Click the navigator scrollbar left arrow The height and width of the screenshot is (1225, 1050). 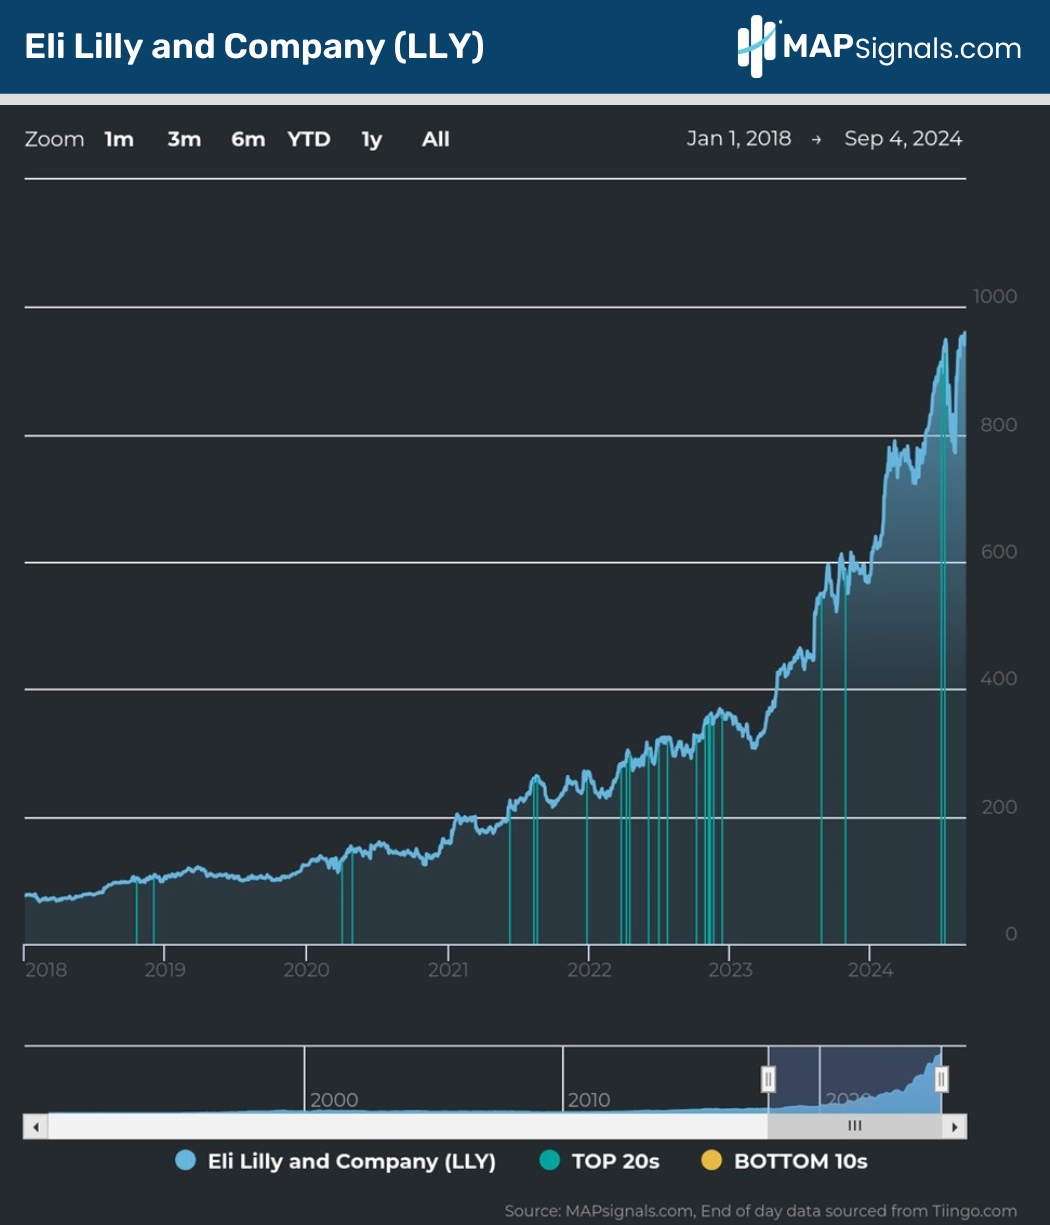tap(36, 1126)
